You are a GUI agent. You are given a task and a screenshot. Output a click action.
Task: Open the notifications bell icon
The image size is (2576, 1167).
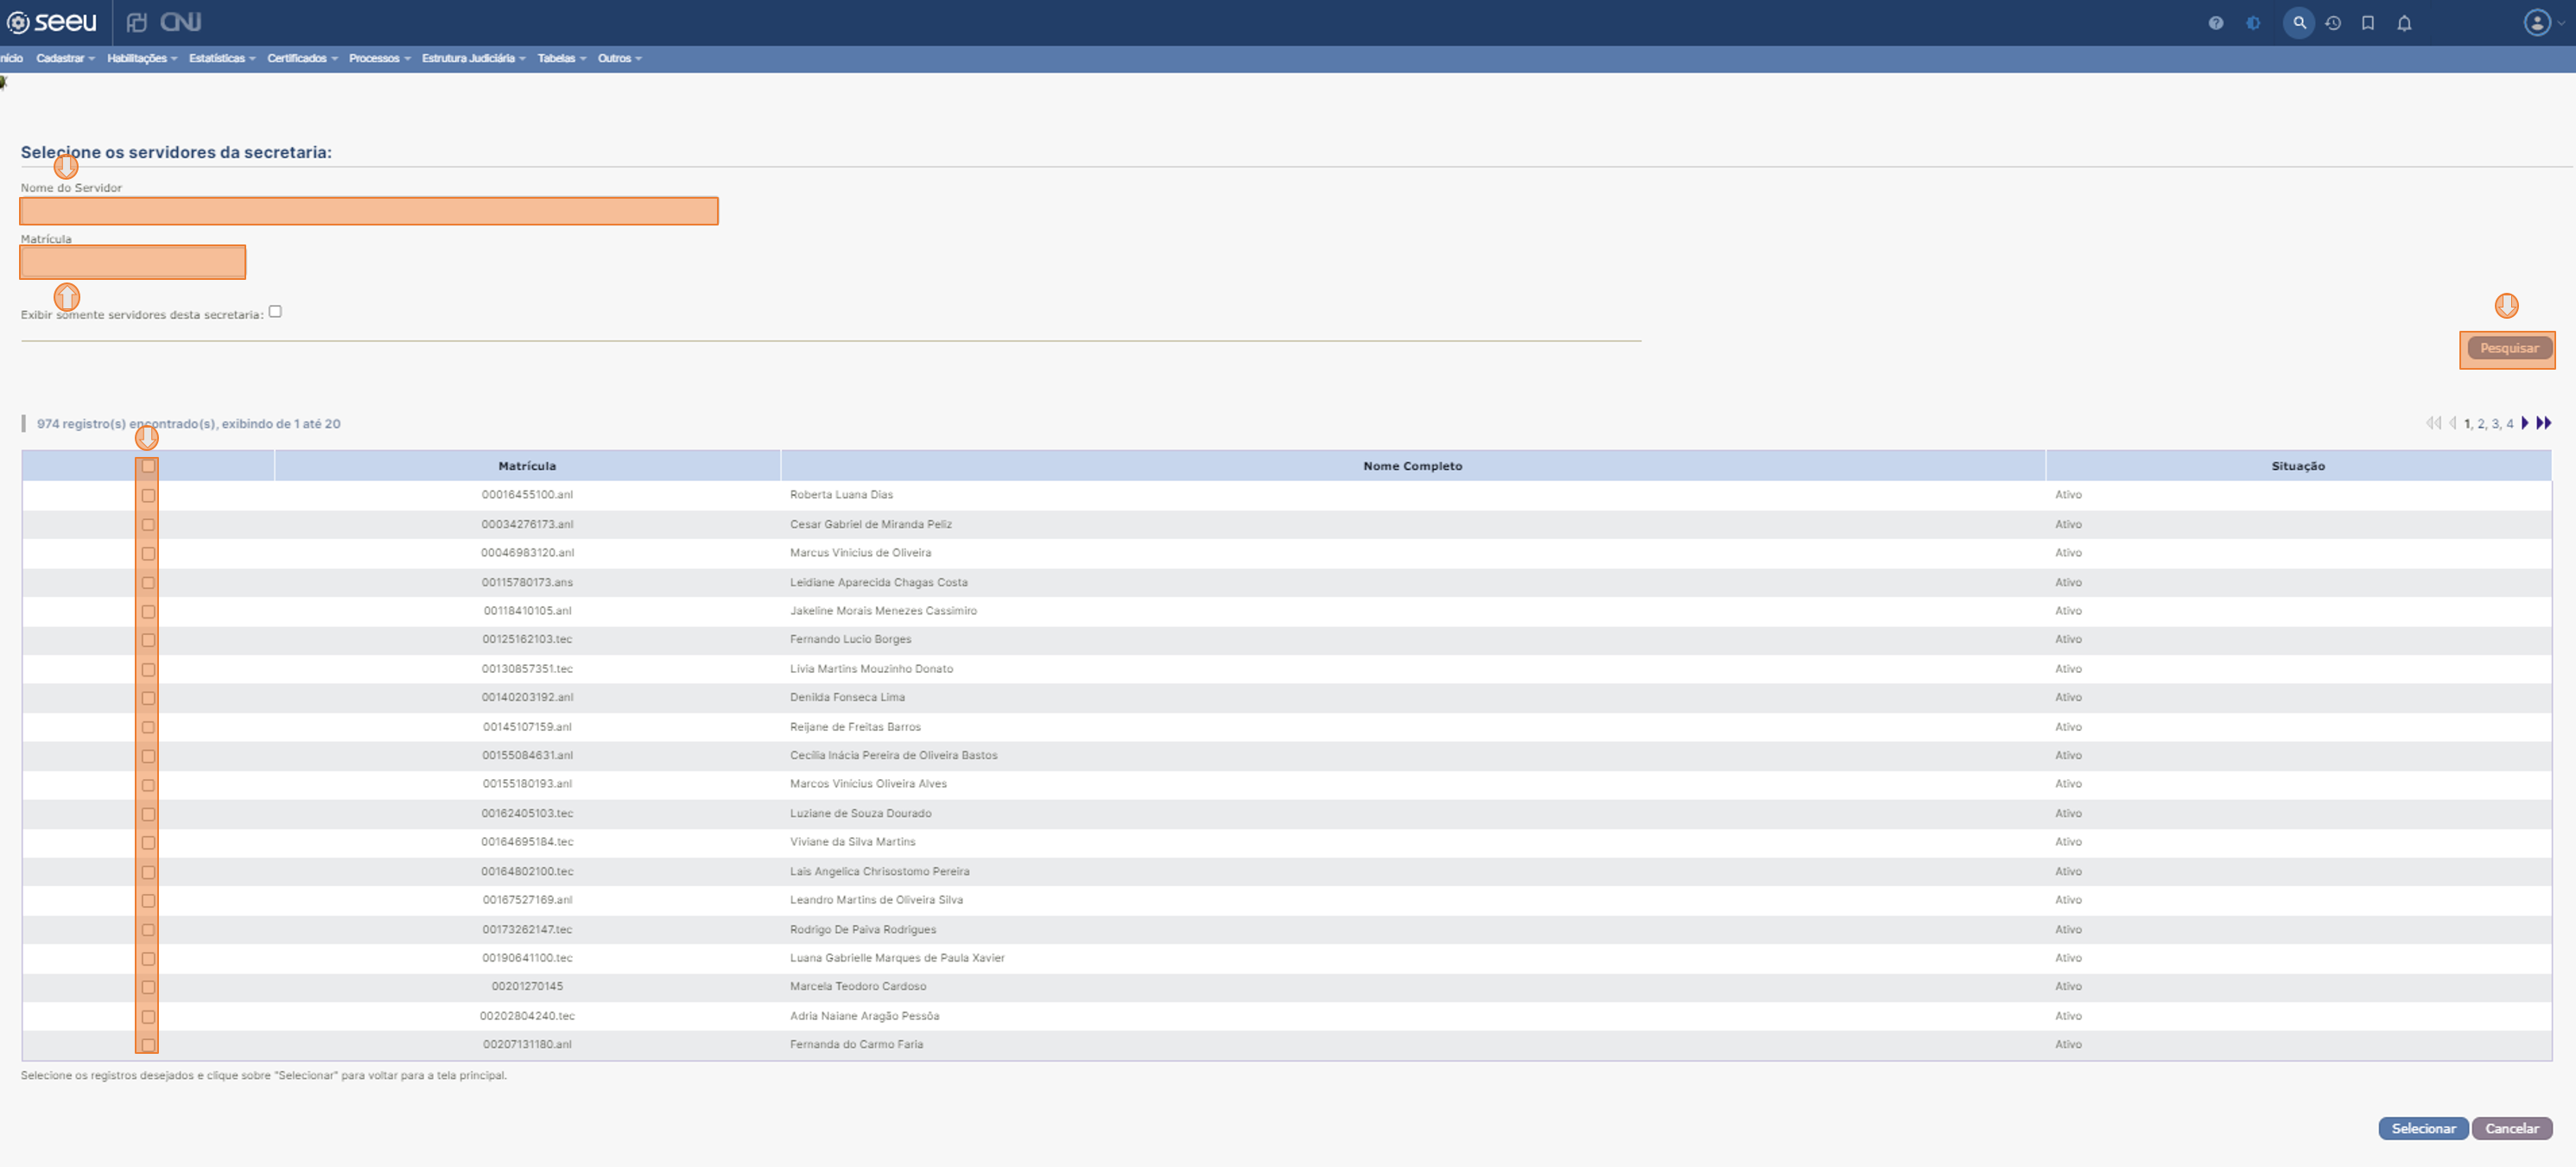[2404, 23]
